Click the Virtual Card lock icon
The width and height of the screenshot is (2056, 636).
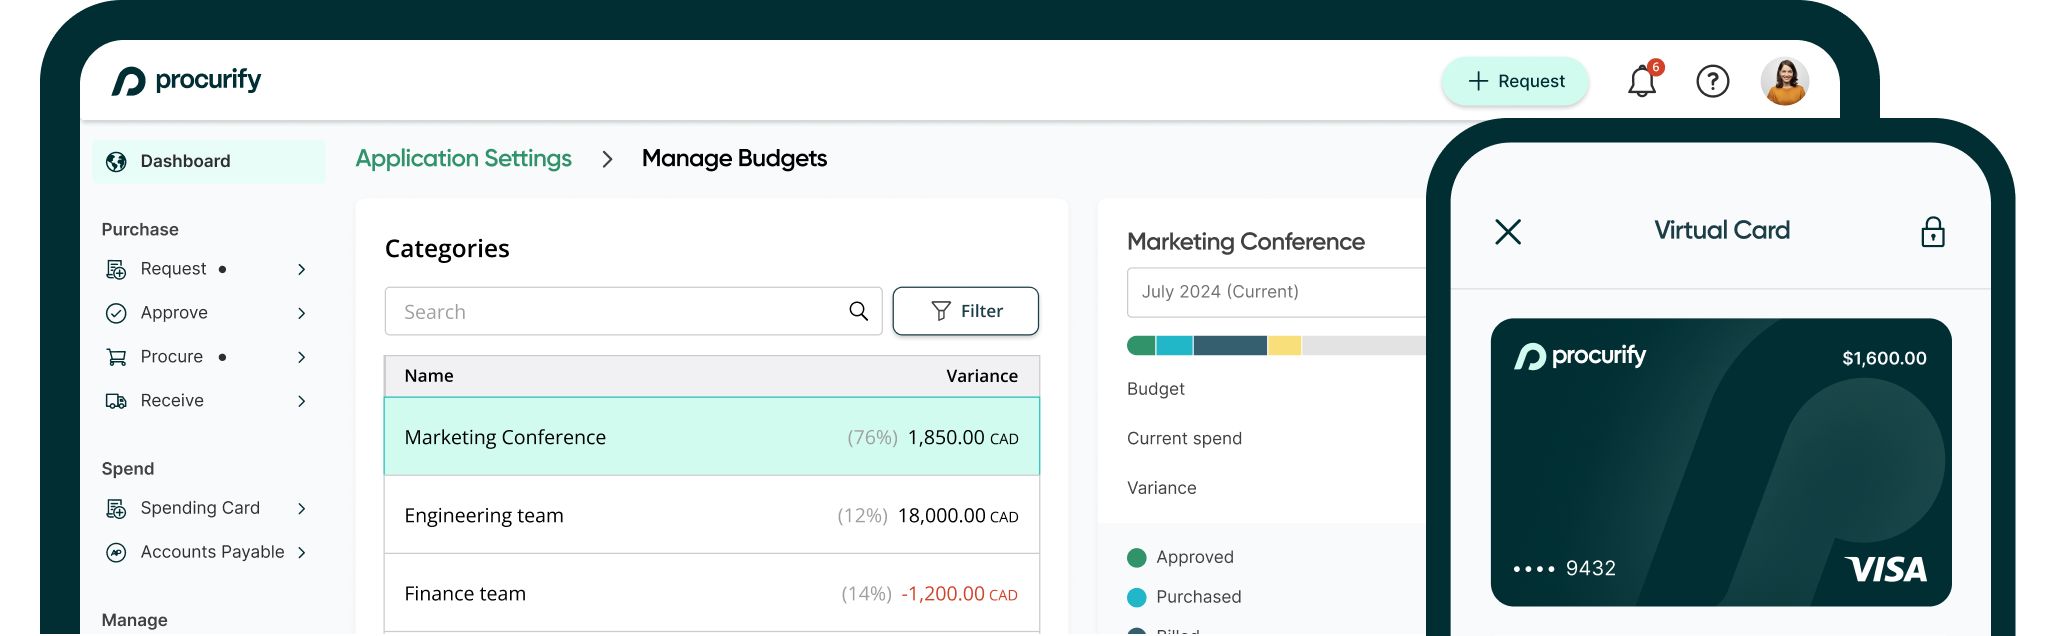pos(1933,232)
